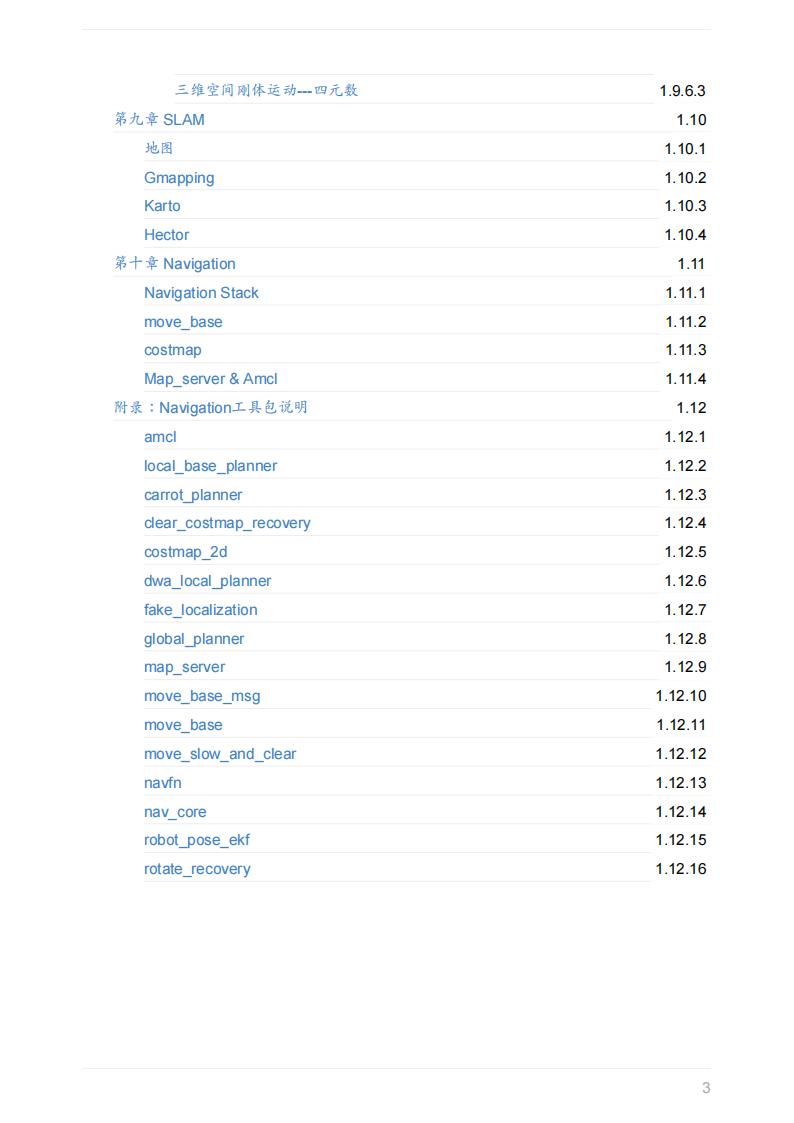Go to fake_localization entry

coord(200,610)
